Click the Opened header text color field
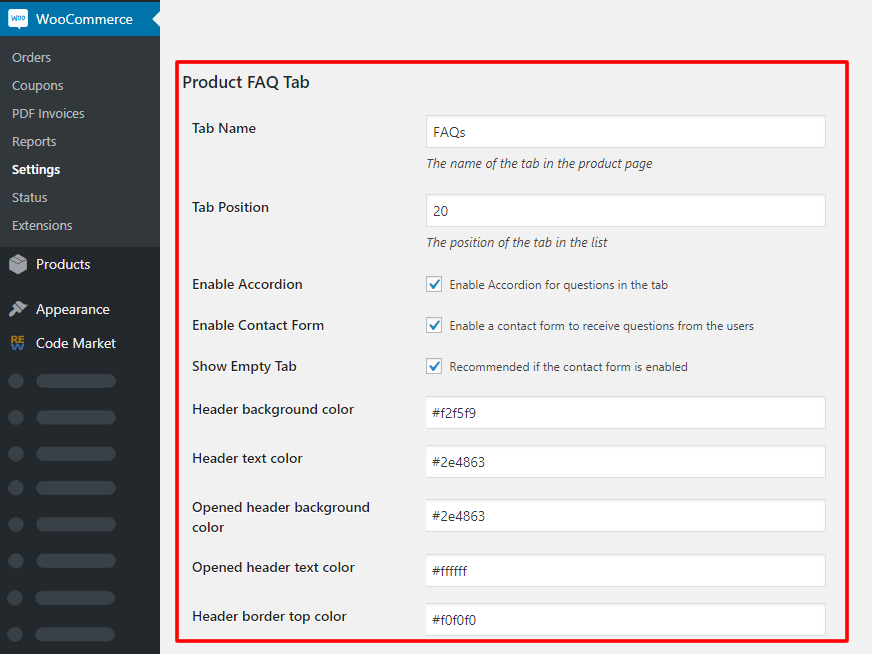 (625, 571)
